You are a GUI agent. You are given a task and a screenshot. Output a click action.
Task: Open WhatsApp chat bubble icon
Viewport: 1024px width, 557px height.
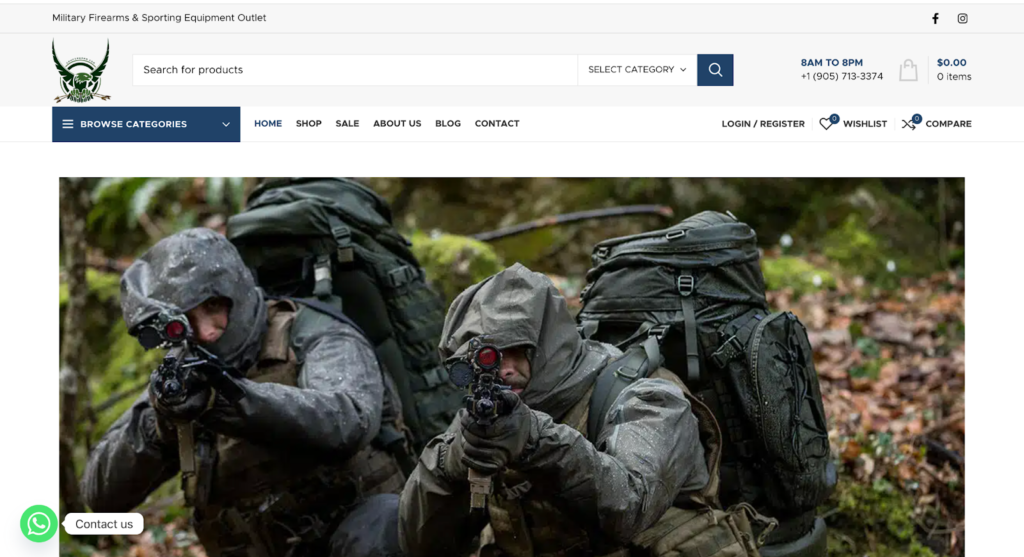coord(39,524)
